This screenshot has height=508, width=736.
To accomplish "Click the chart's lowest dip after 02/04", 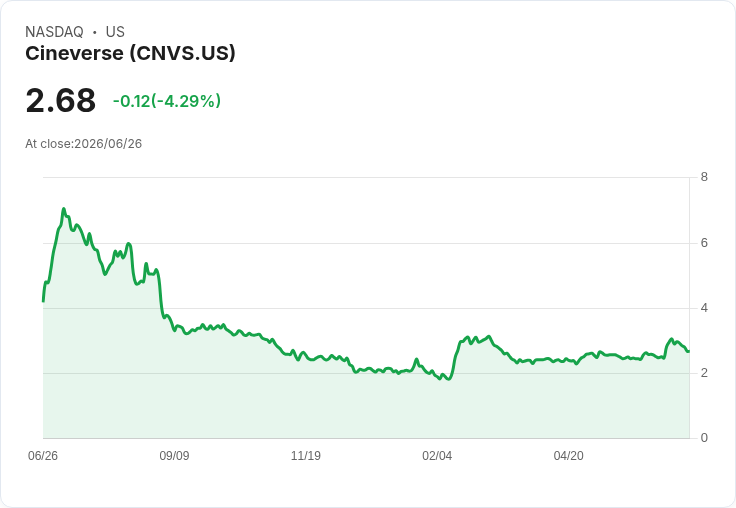I will 449,379.
